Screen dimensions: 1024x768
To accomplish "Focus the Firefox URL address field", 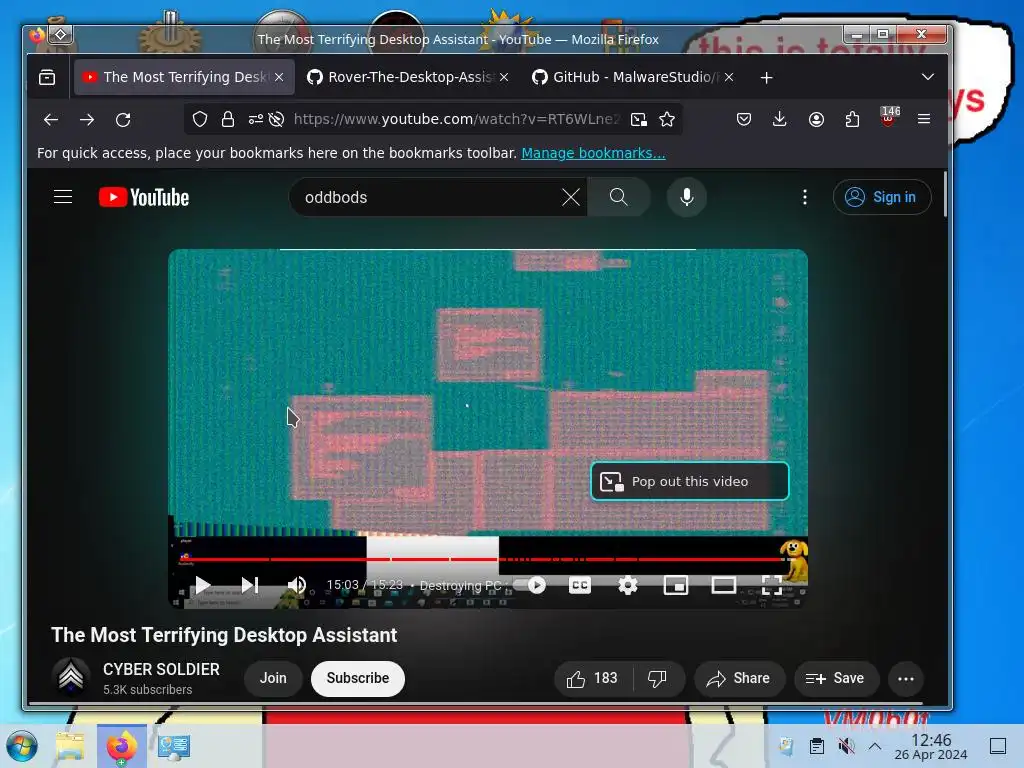I will pos(456,119).
